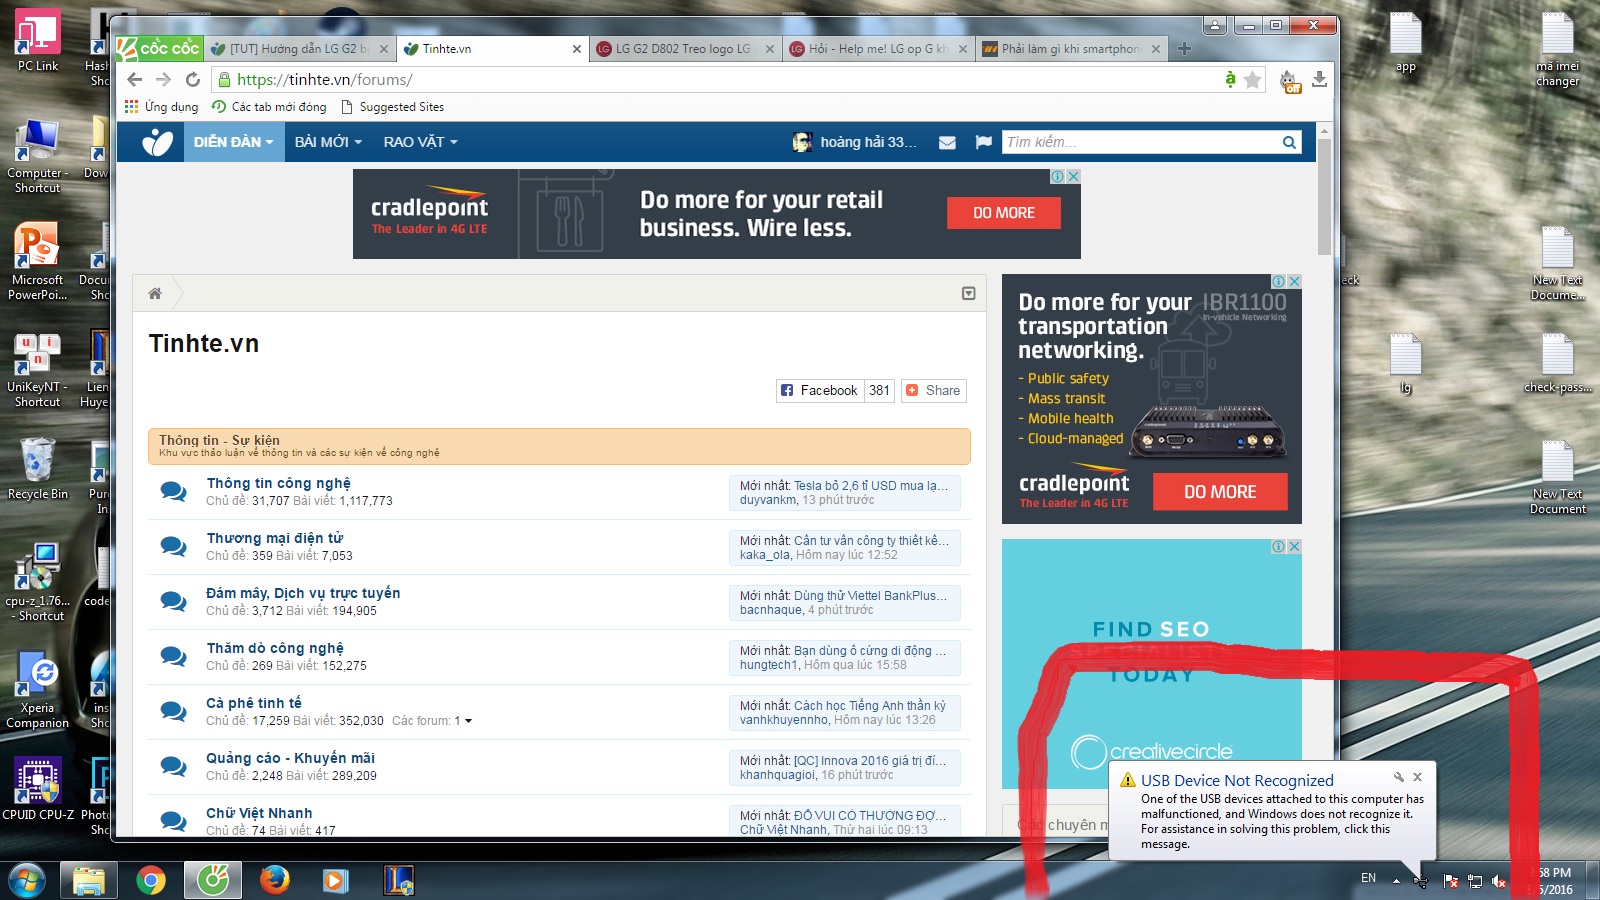Open Suggested Sites bookmark
Viewport: 1600px width, 900px height.
pos(392,106)
